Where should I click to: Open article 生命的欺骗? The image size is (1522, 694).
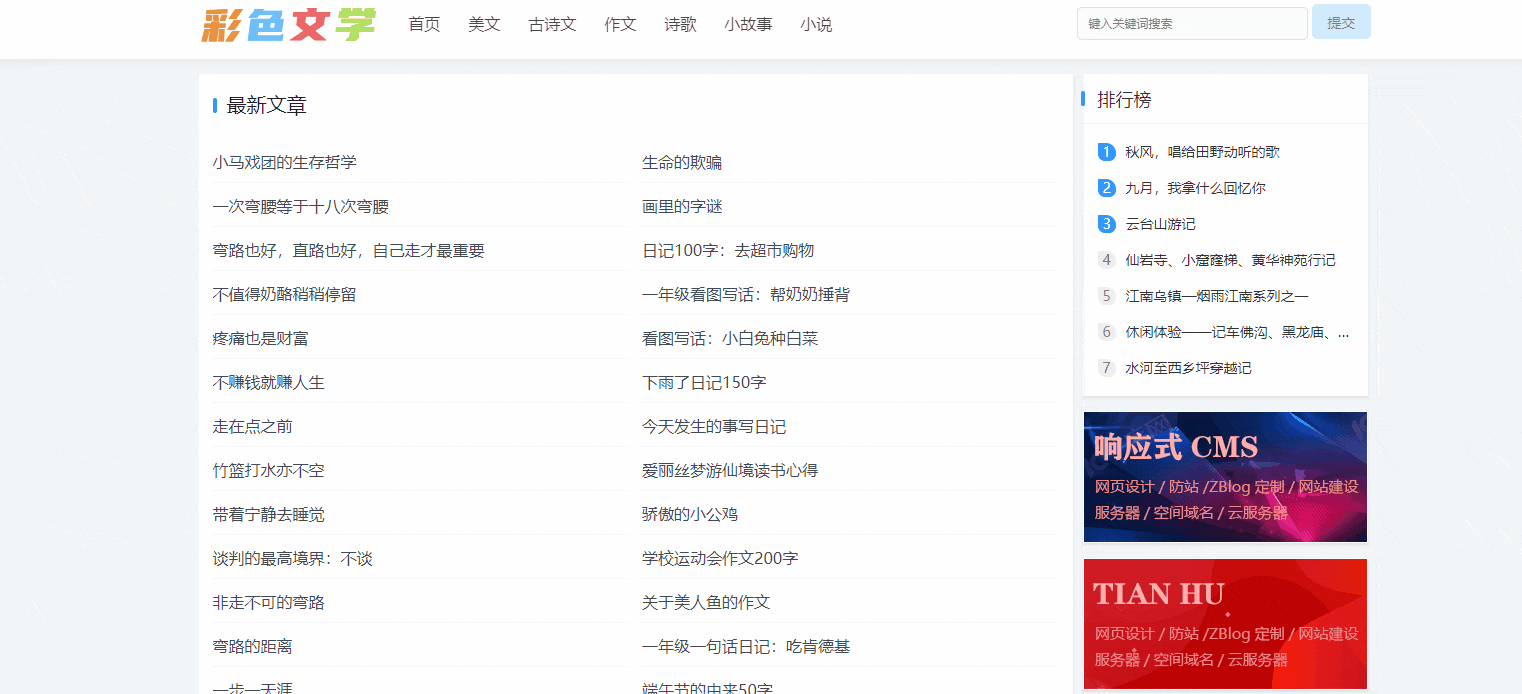(x=682, y=162)
